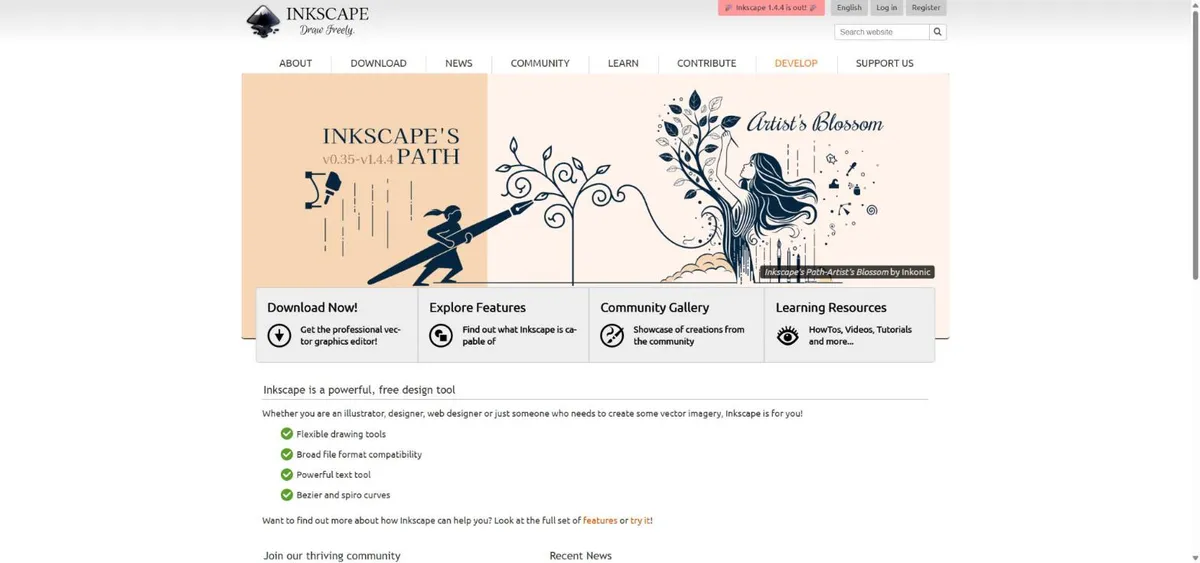Open the COMMUNITY menu
Screen dimensions: 1200x563
coord(540,63)
